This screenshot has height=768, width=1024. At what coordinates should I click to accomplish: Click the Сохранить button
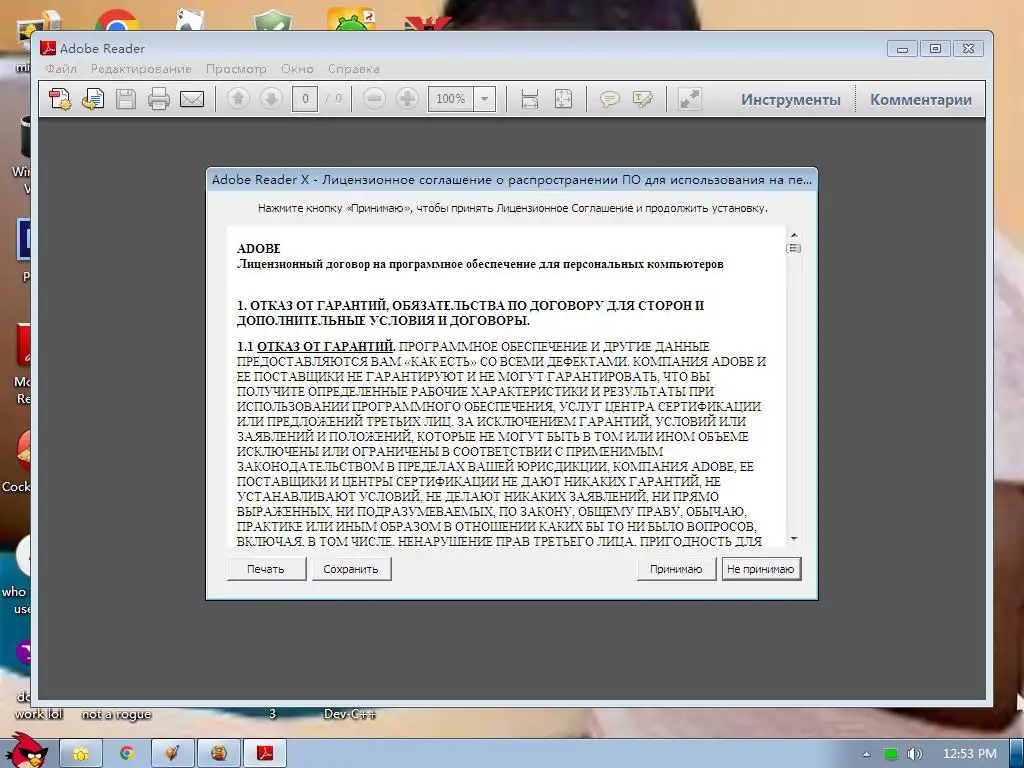click(x=351, y=569)
